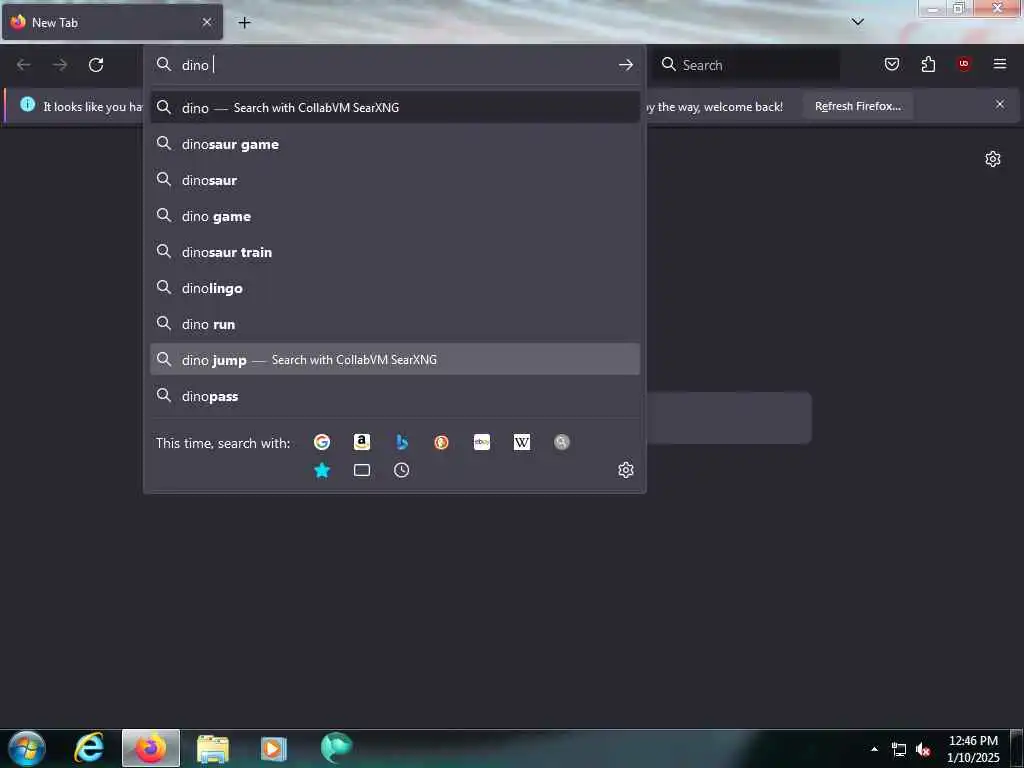The width and height of the screenshot is (1024, 768).
Task: Choose 'dino — Search with CollabVM SearXNG' suggestion
Action: pyautogui.click(x=395, y=108)
